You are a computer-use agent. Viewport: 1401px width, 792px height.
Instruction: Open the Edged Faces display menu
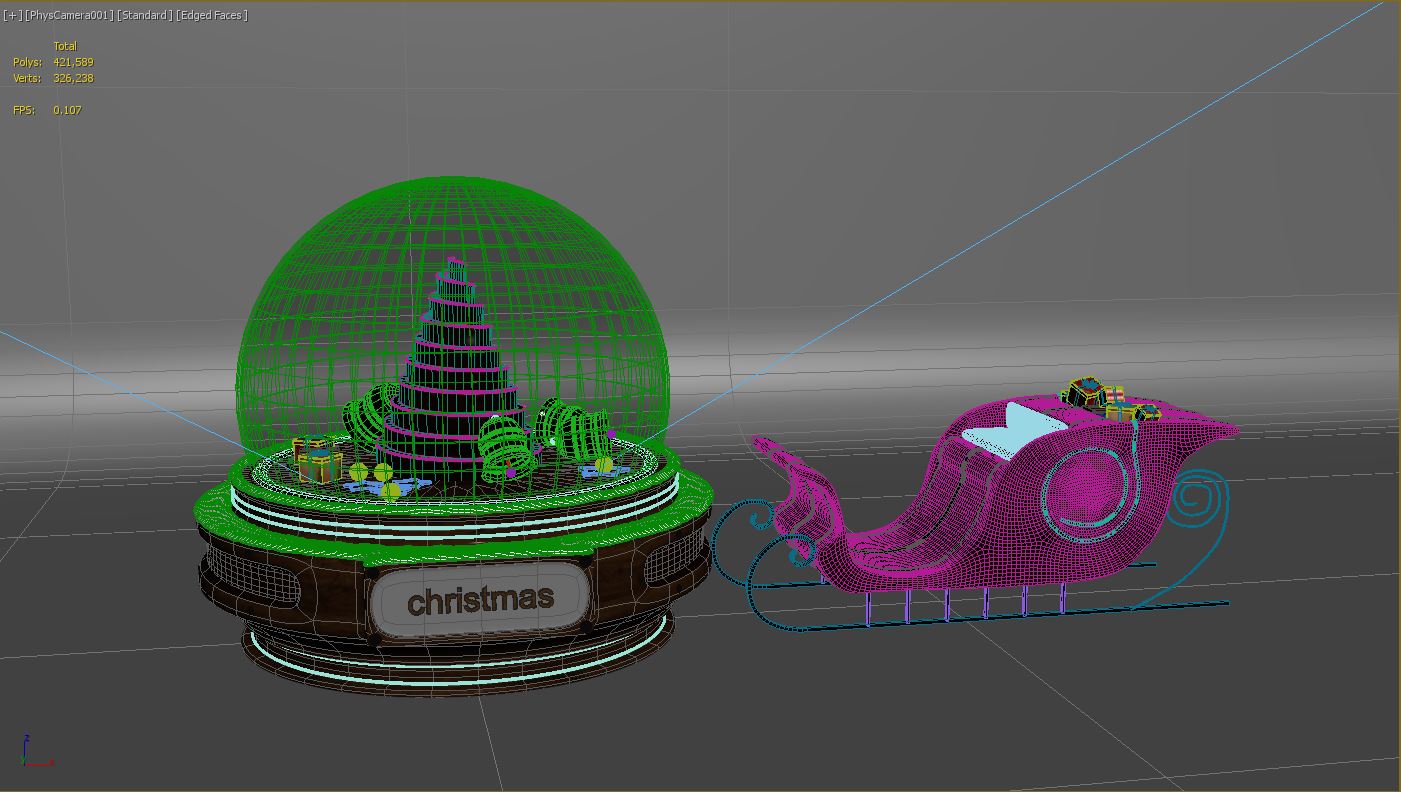click(x=212, y=15)
